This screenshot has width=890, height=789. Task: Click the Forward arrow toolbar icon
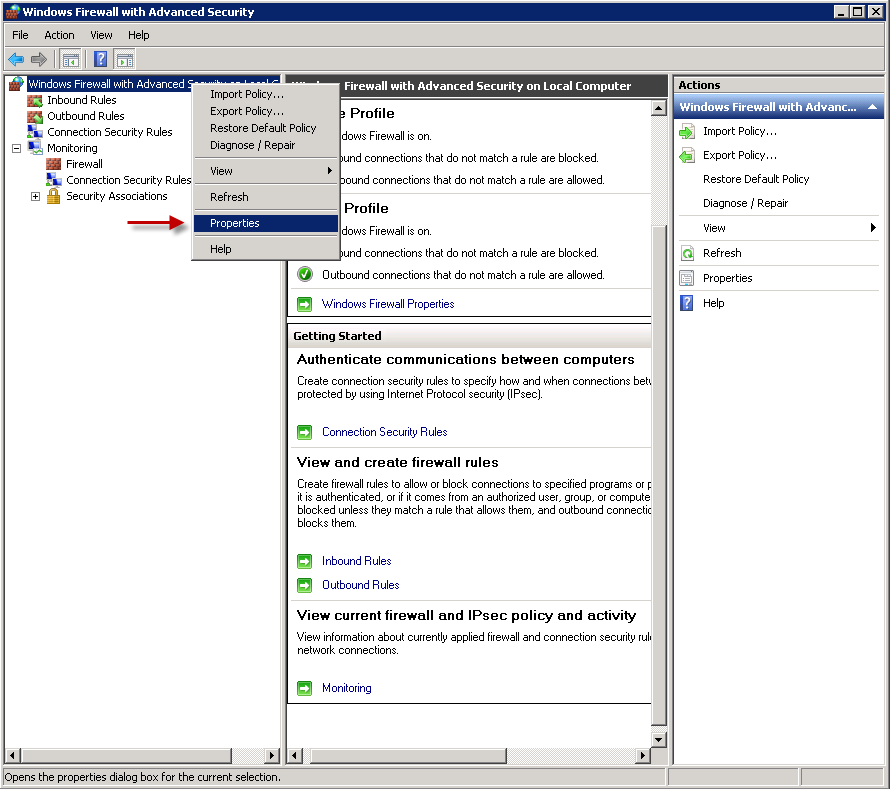[39, 59]
